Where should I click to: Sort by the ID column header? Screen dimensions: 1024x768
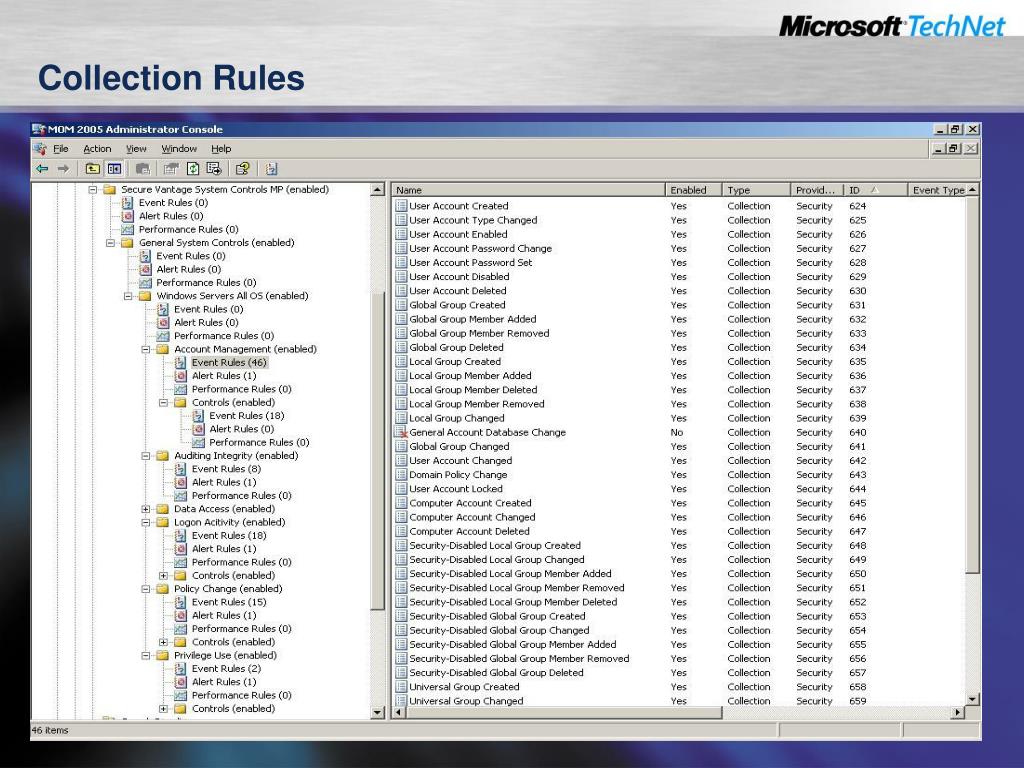pos(875,190)
